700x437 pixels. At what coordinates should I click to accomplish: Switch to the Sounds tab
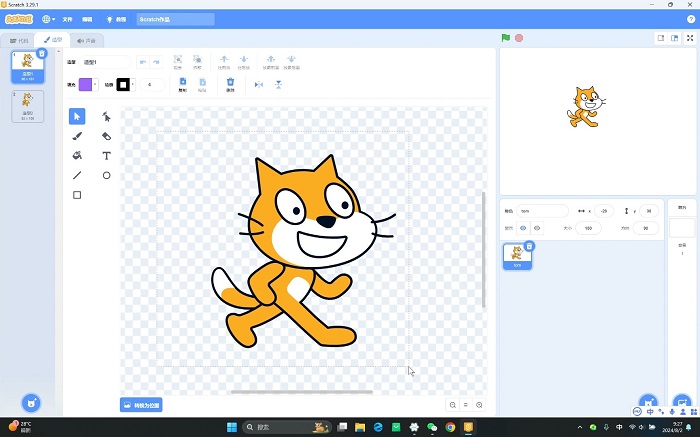coord(86,41)
